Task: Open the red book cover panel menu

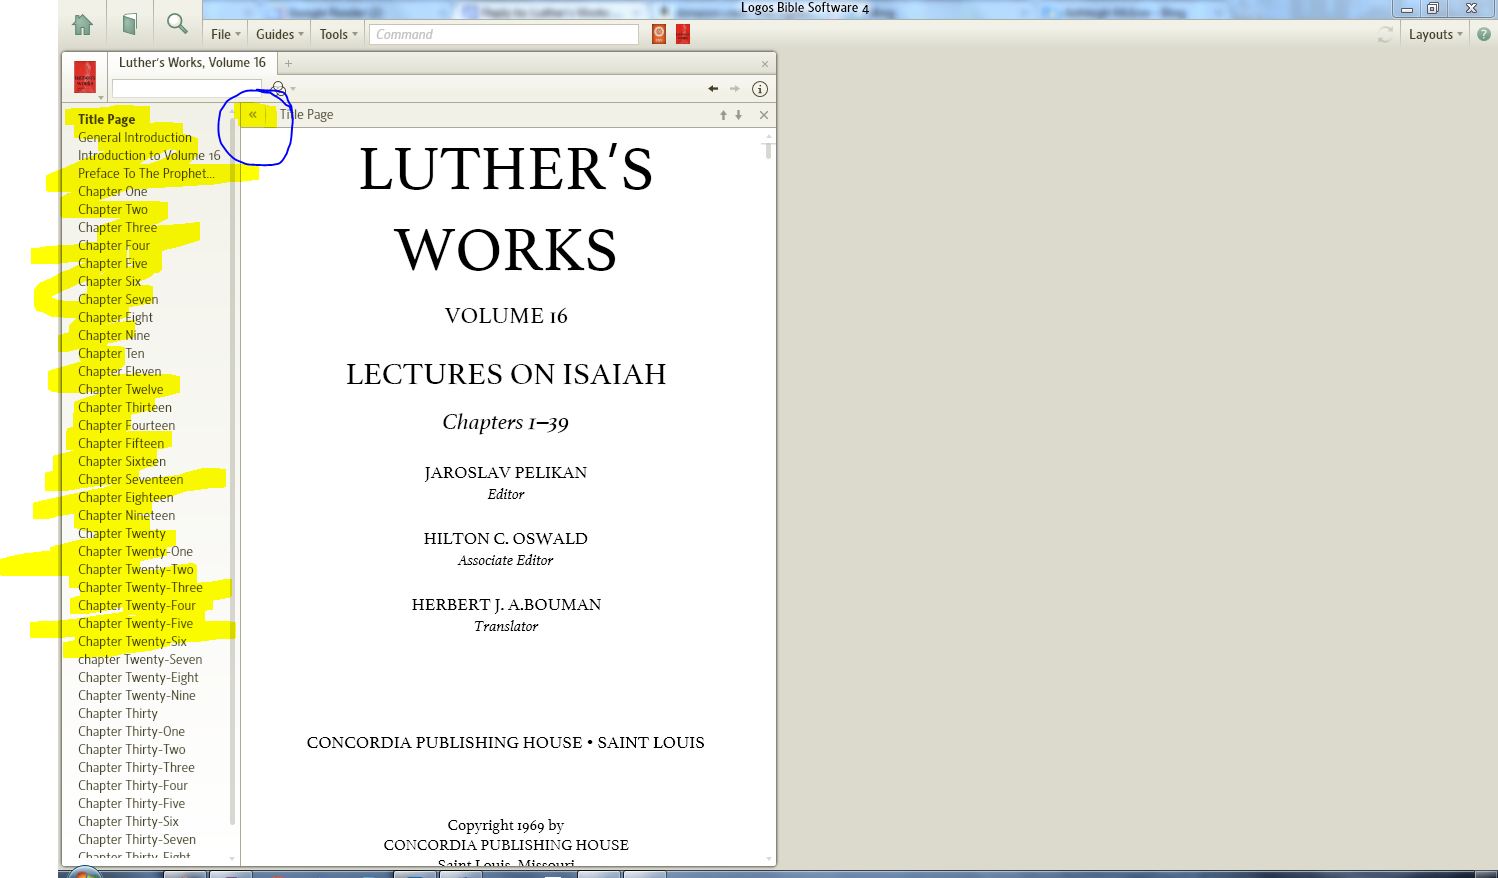Action: pyautogui.click(x=86, y=78)
